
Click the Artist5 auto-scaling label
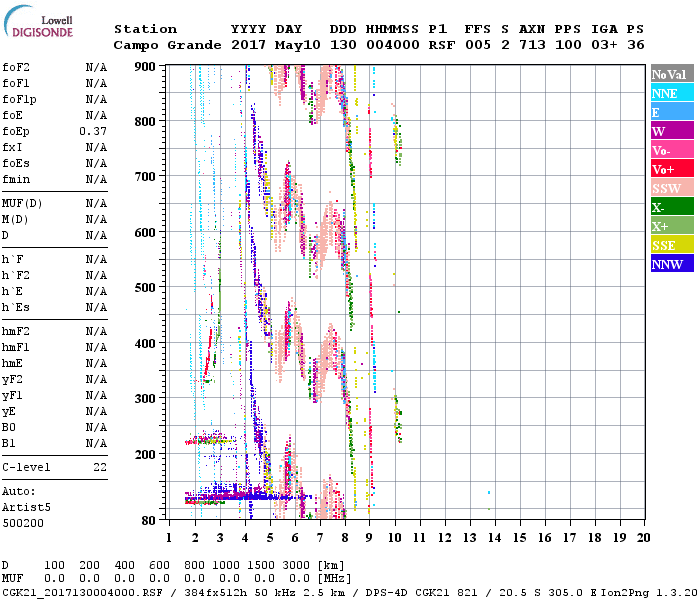click(x=26, y=508)
